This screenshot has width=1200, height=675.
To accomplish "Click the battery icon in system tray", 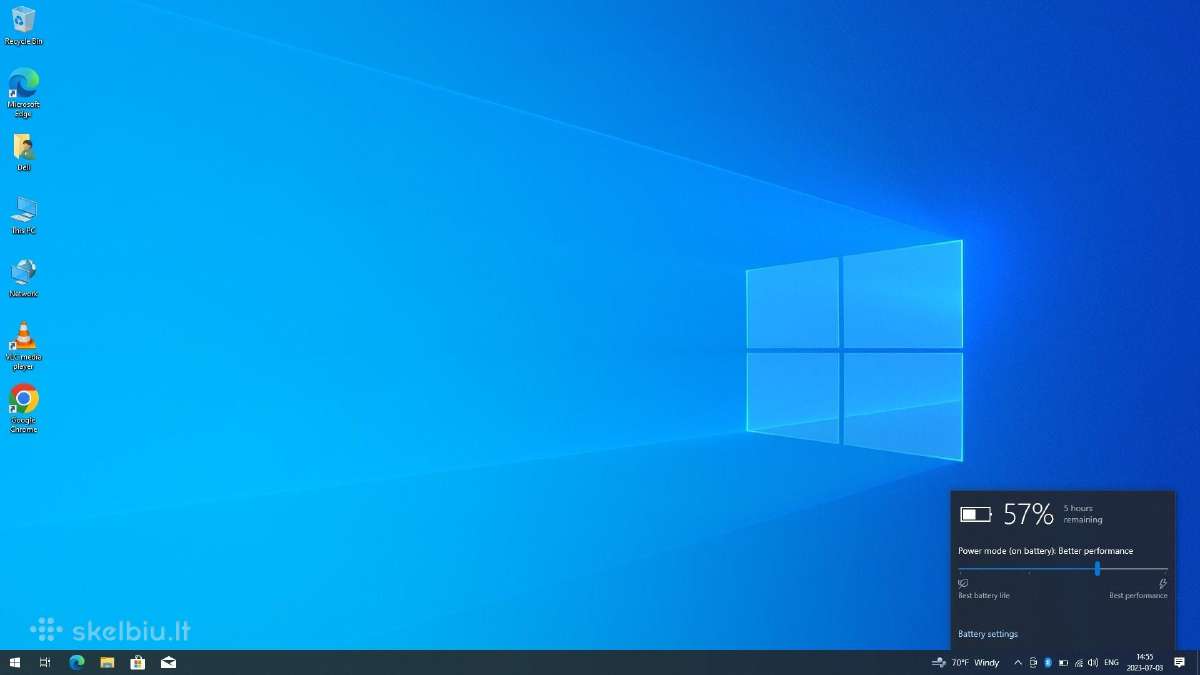I will coord(1063,662).
